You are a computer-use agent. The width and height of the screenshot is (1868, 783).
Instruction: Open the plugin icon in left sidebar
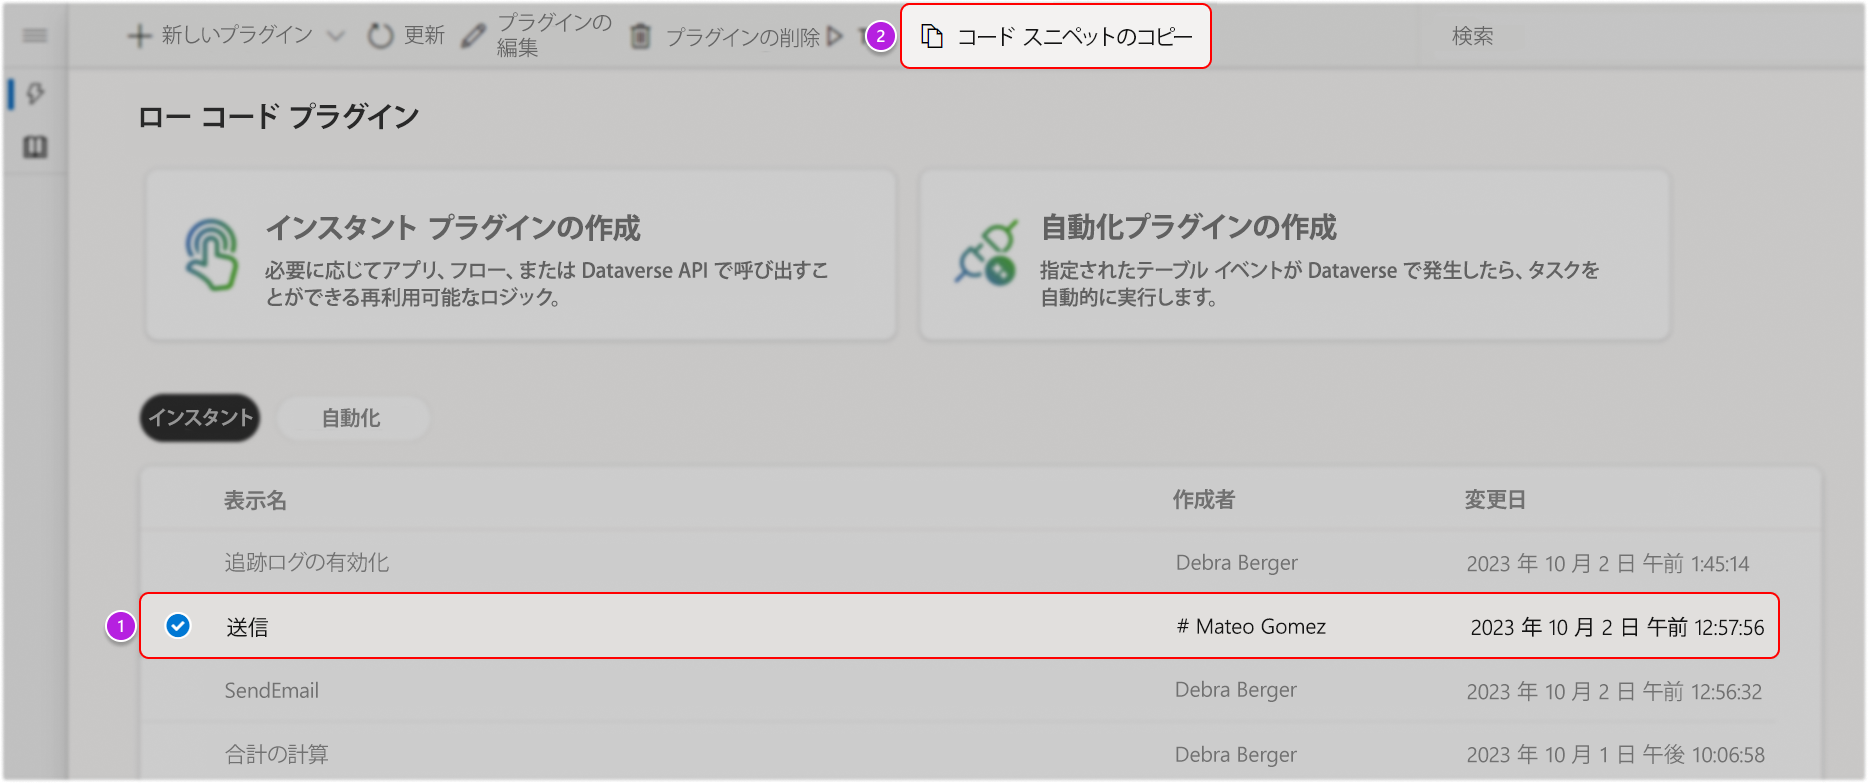(36, 93)
